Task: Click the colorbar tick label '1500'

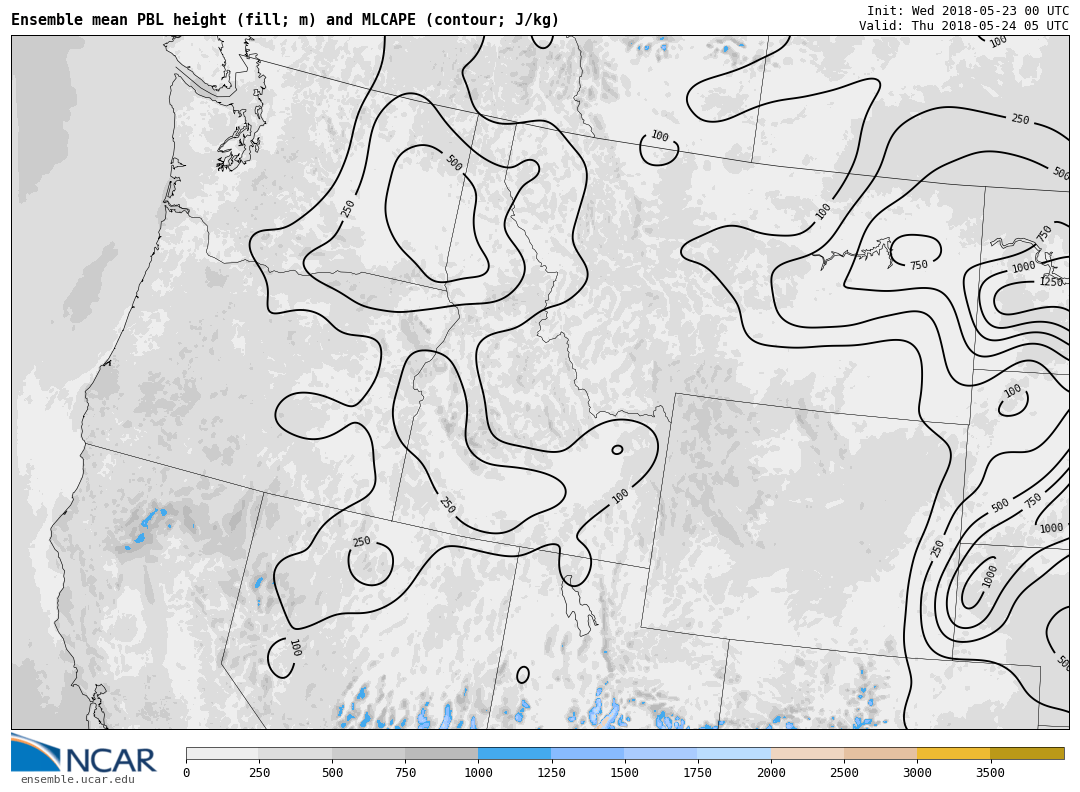Action: pos(624,773)
